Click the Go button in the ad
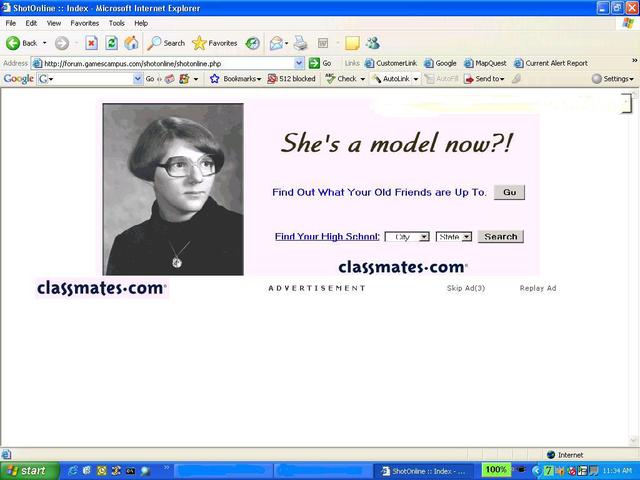The image size is (640, 480). coord(509,192)
